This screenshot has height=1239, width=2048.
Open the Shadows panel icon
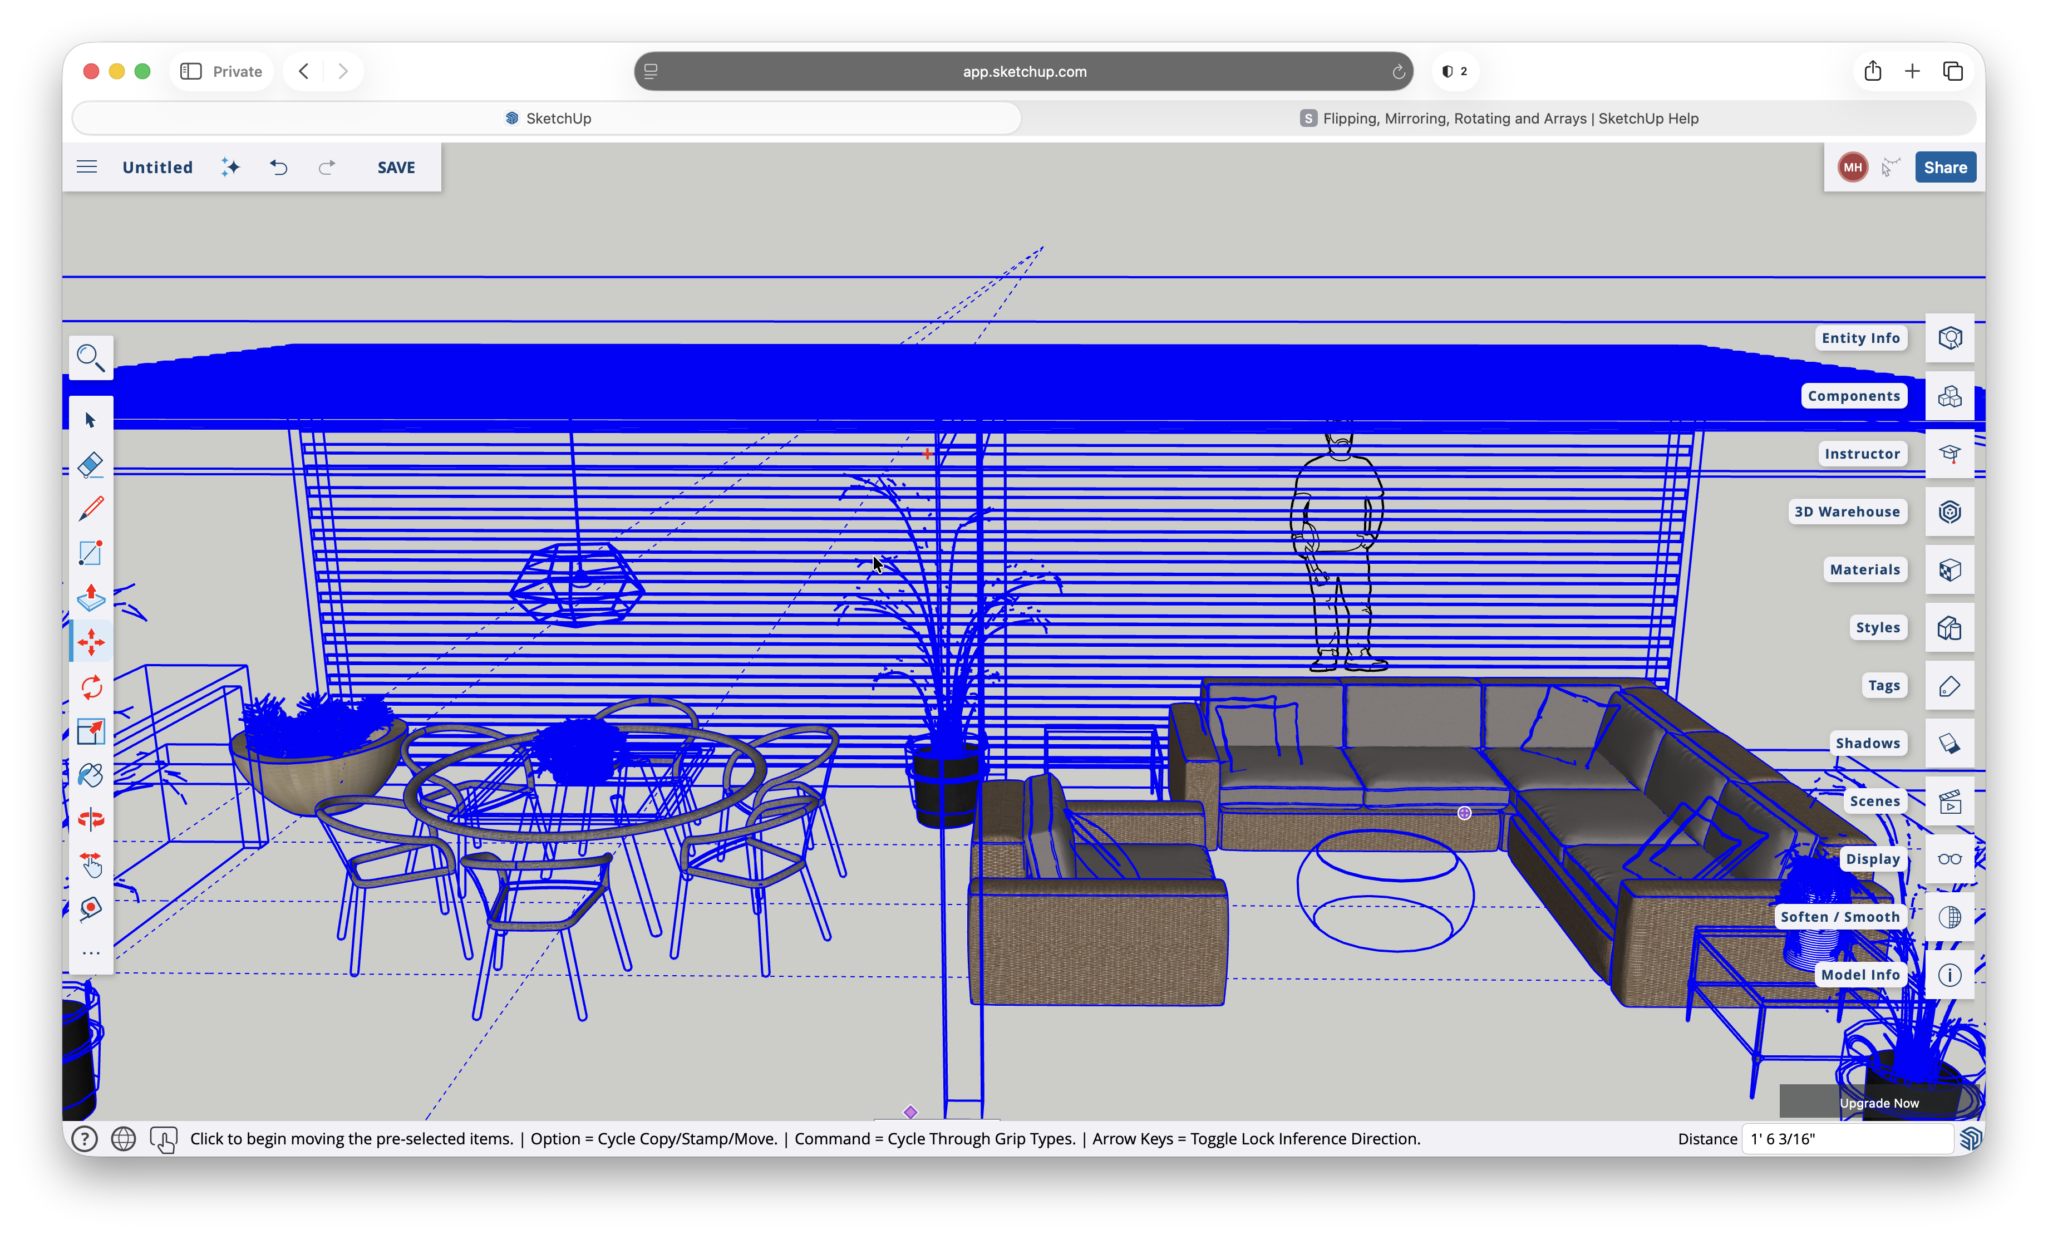[1950, 743]
